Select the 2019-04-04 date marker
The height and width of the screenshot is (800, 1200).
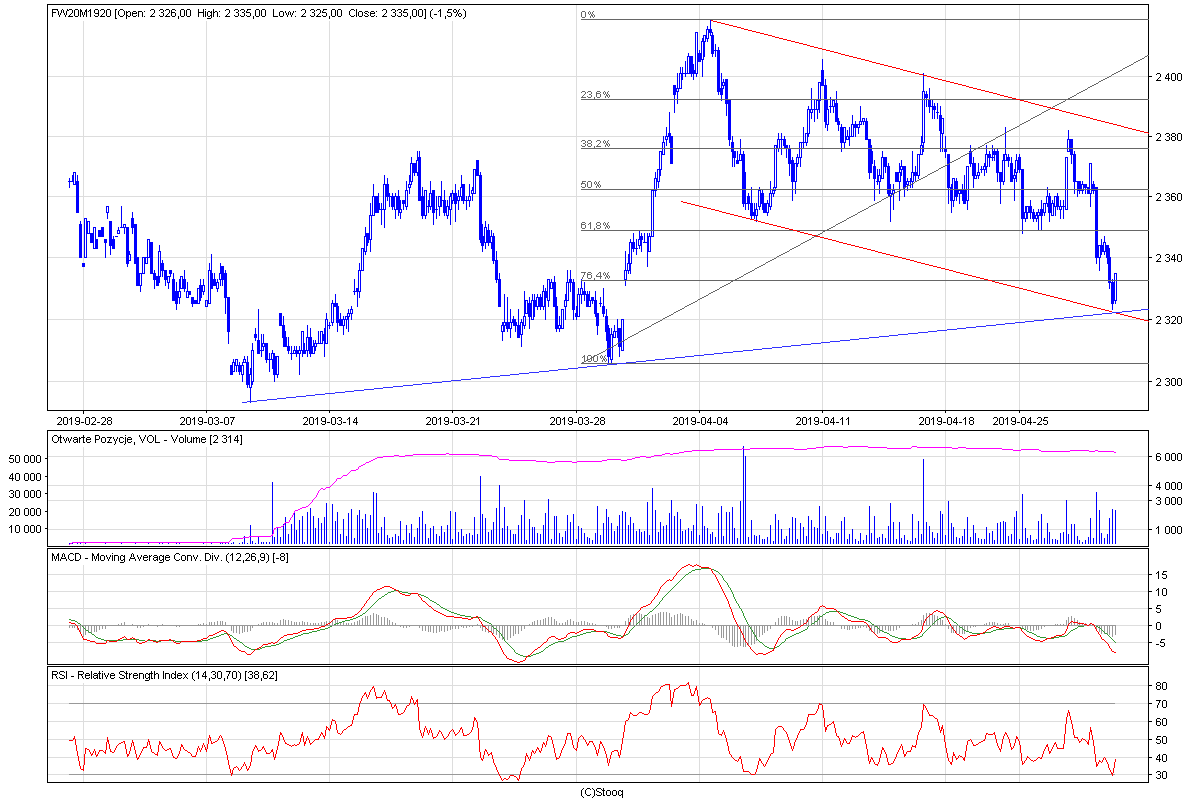click(699, 420)
